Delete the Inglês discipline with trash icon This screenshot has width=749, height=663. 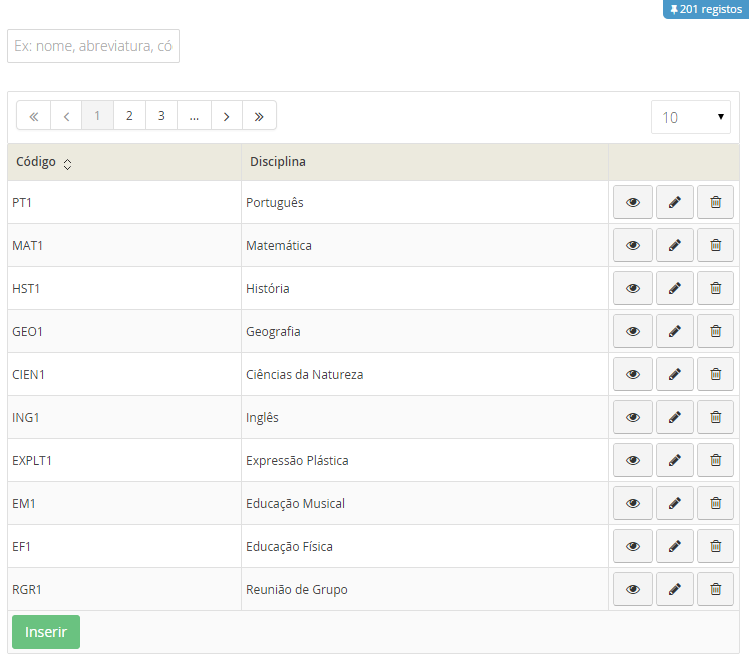coord(715,417)
